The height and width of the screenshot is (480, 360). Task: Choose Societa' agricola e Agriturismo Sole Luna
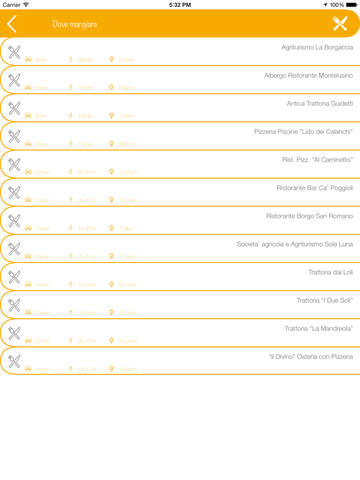pyautogui.click(x=180, y=248)
